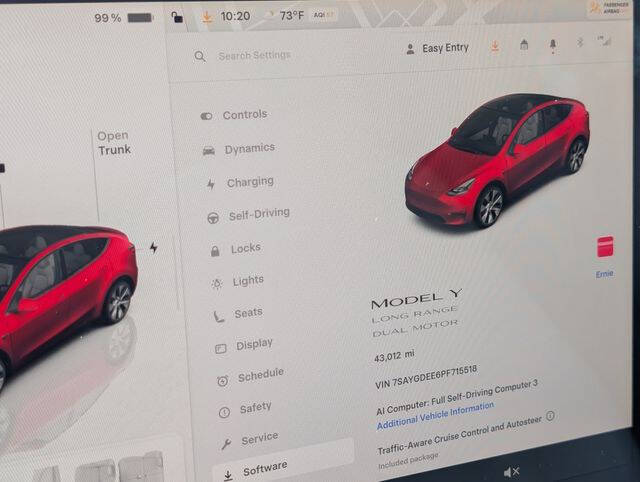This screenshot has height=482, width=640.
Task: Select the Safety menu item
Action: tap(245, 409)
